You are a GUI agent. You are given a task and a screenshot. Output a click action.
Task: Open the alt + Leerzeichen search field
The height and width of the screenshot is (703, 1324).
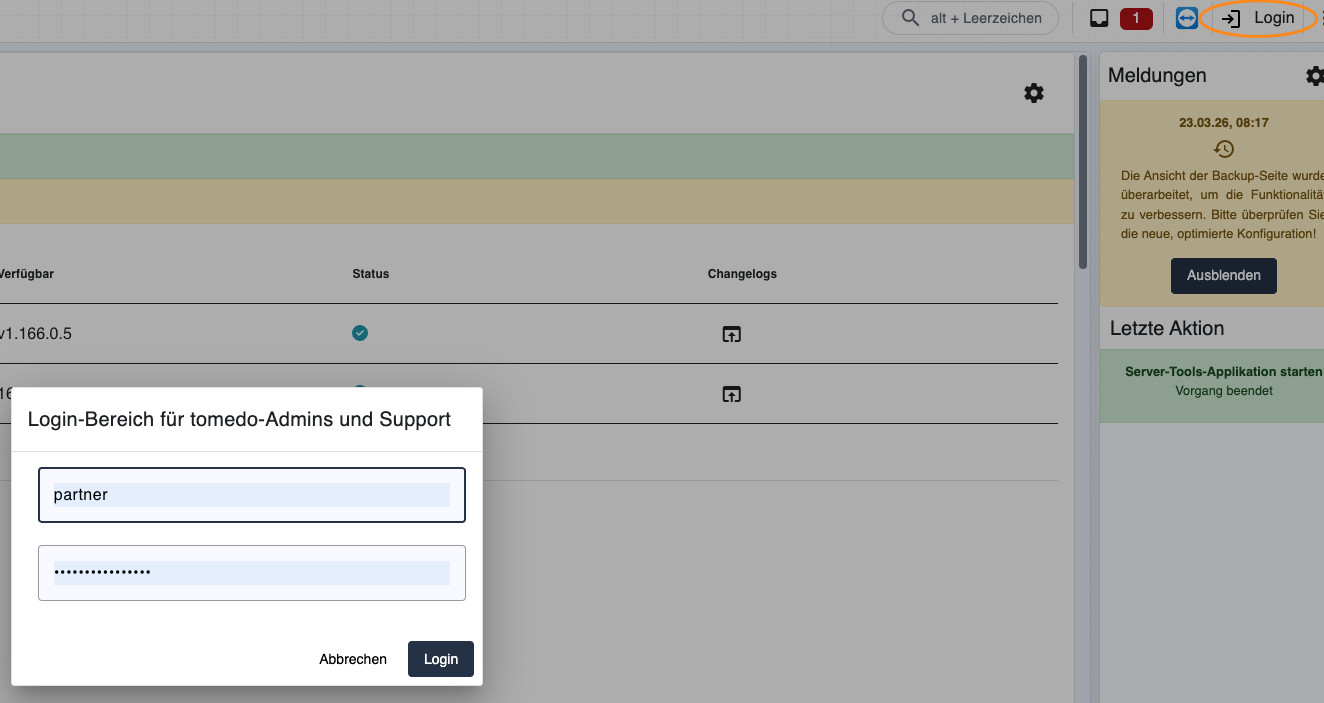pos(970,18)
